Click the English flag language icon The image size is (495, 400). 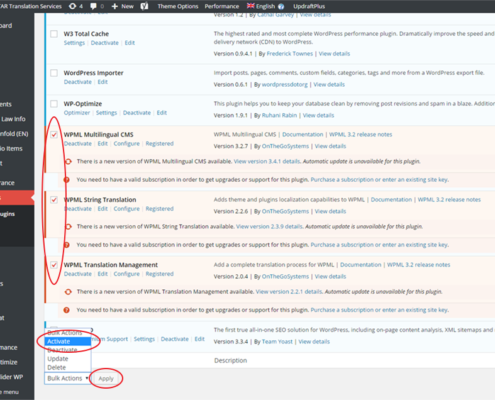click(250, 6)
